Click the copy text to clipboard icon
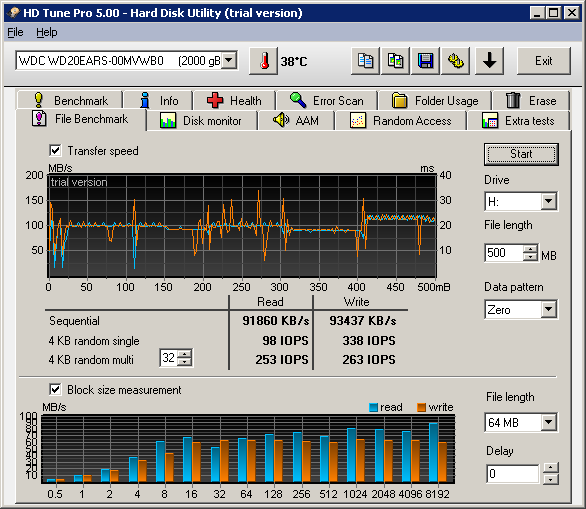 point(365,61)
